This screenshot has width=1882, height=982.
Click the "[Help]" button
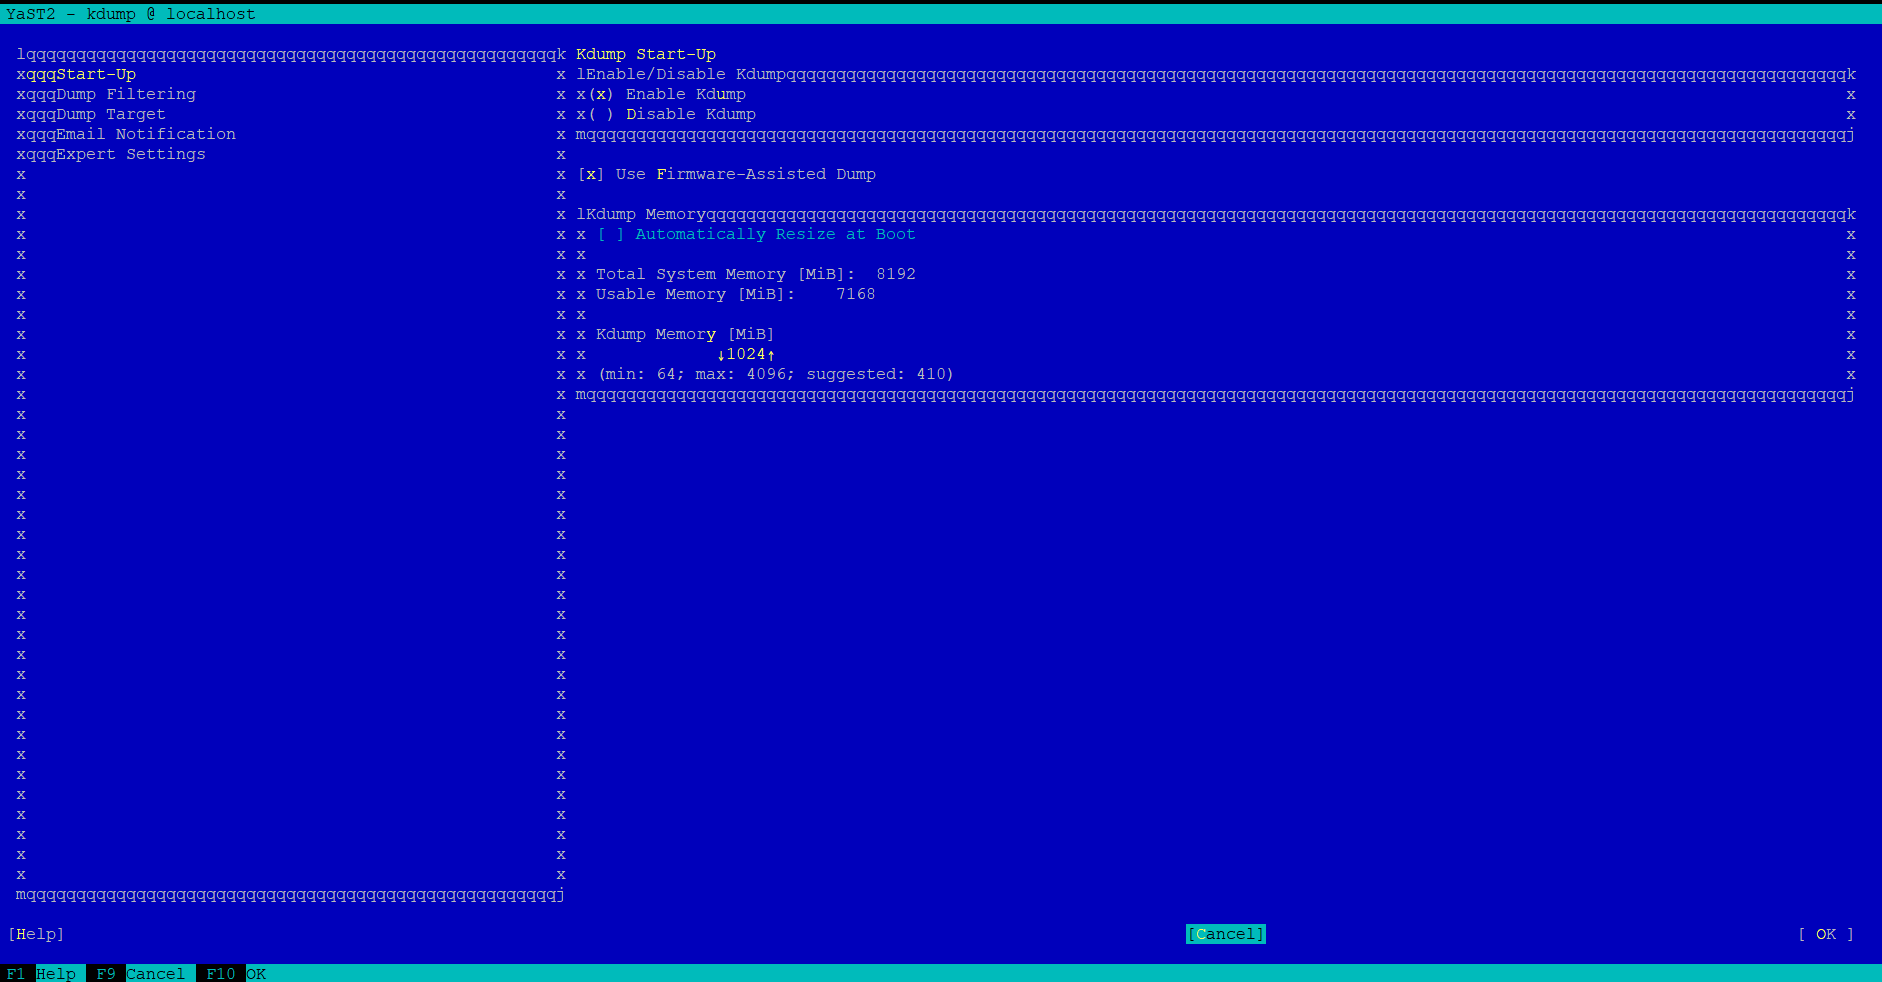35,934
